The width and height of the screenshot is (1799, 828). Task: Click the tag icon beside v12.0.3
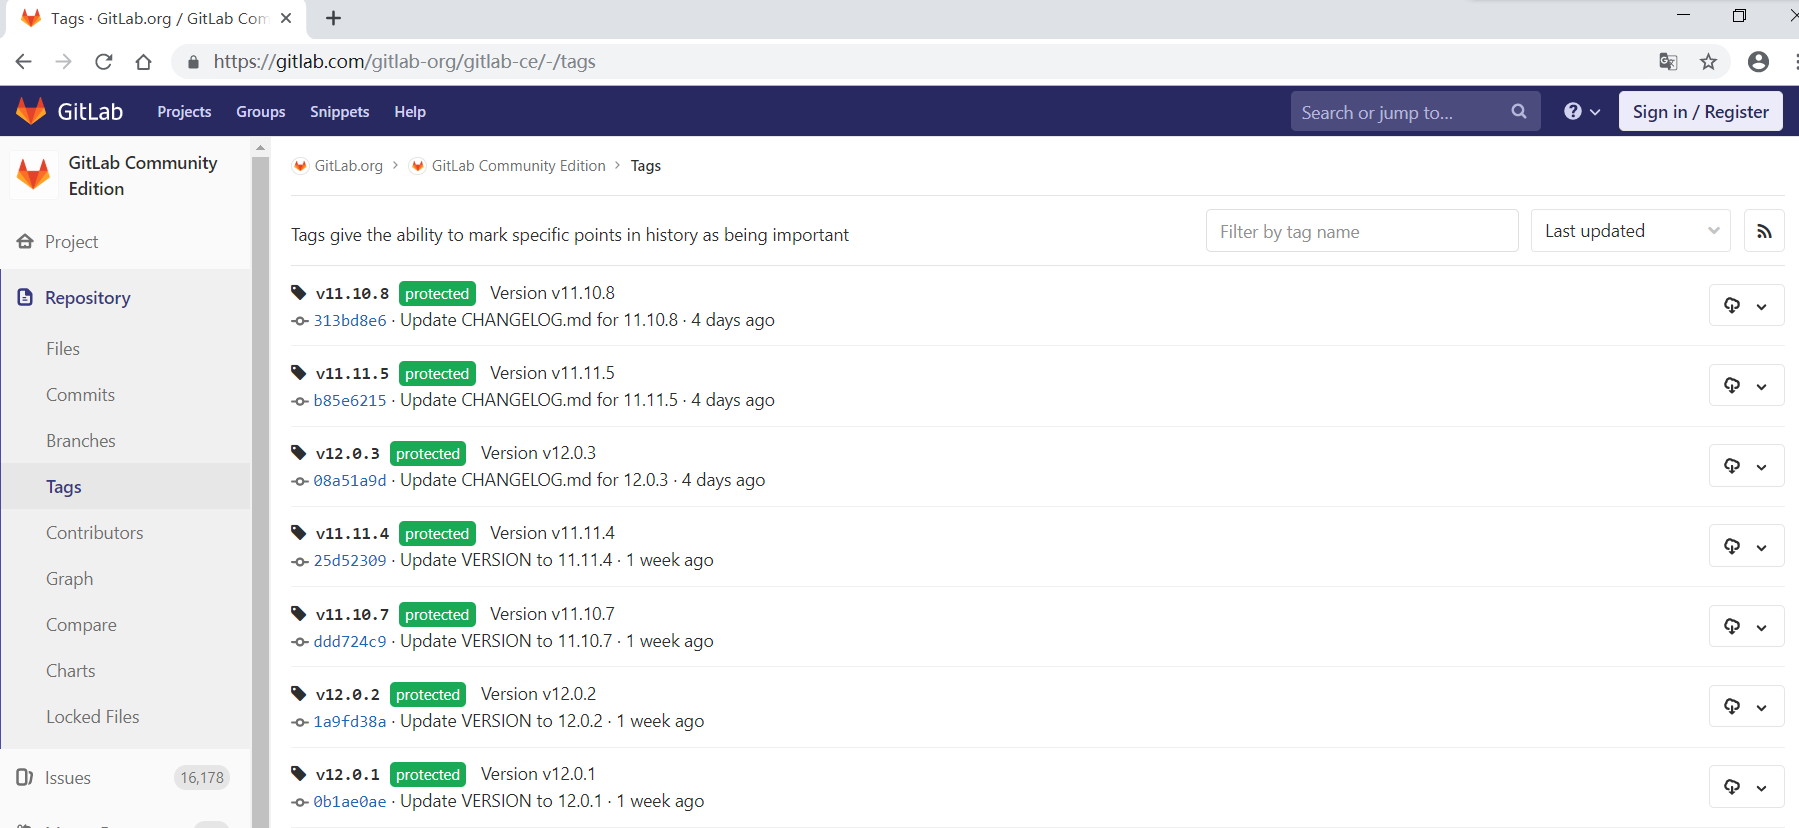(298, 452)
